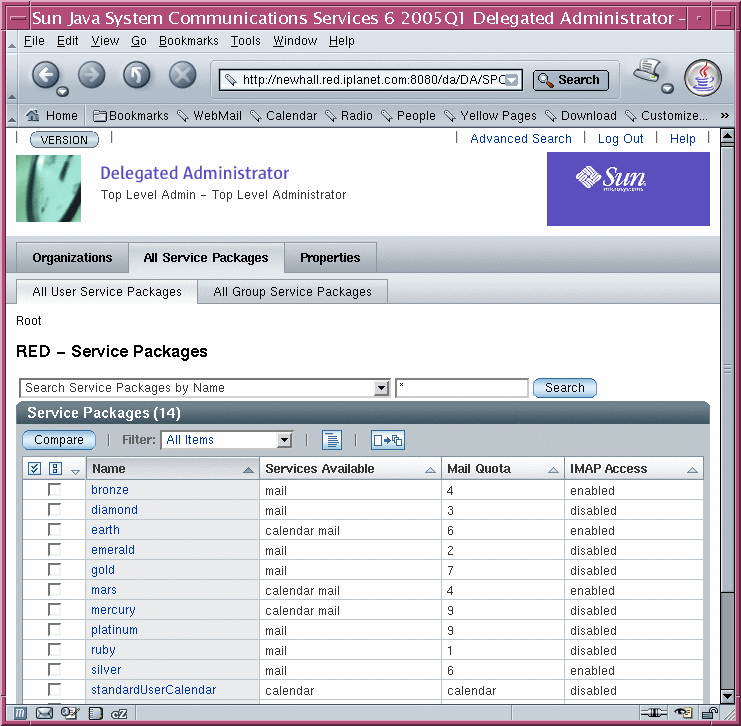
Task: Click the online/offline connection status icon
Action: (654, 713)
